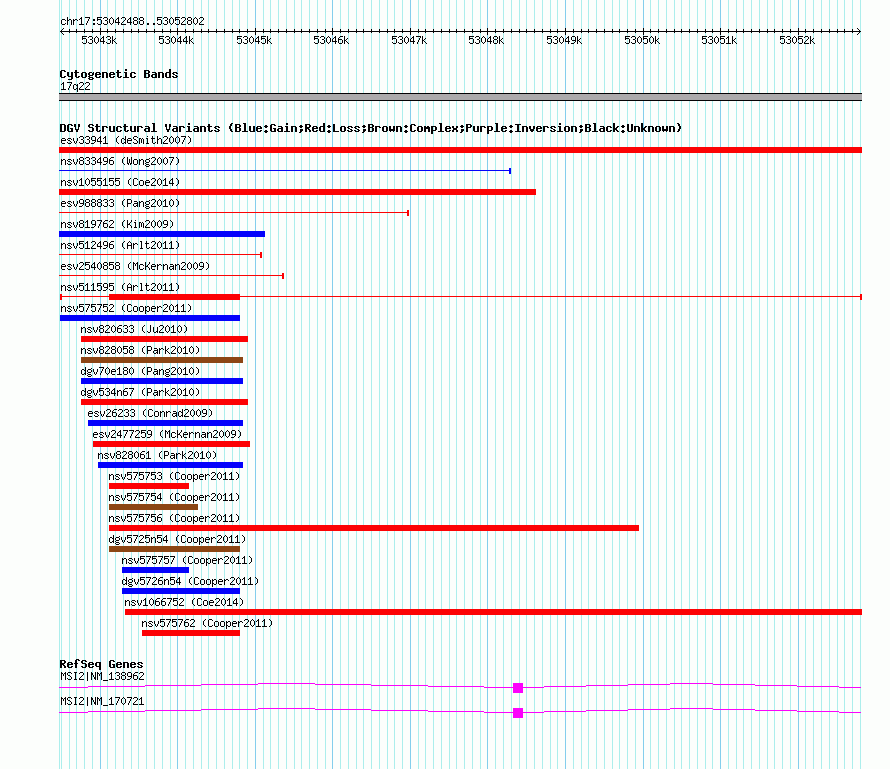Click the esv988833 (Pang2010) label

(x=120, y=203)
